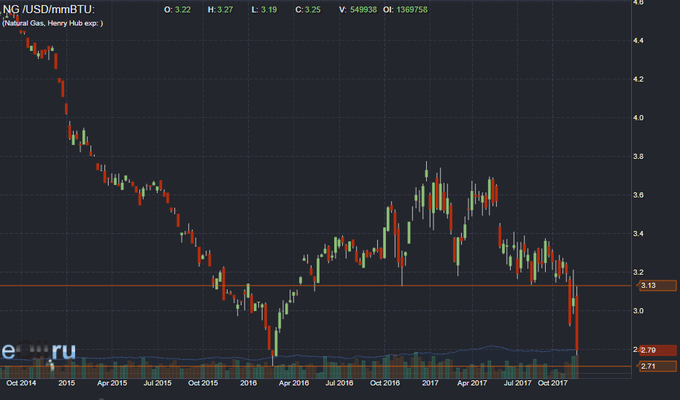Click the 2.71 price level label
This screenshot has height=400, width=680.
646,368
